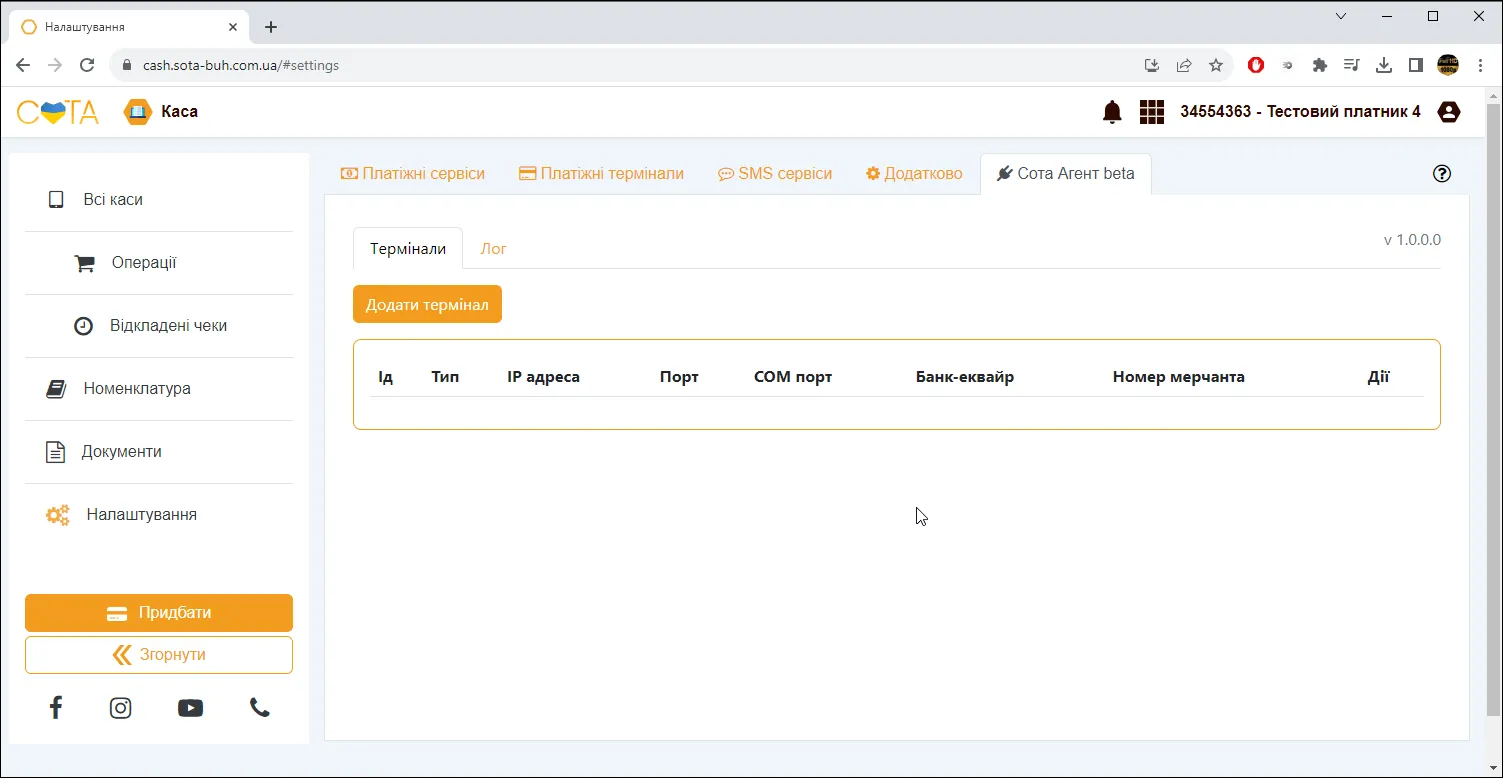
Task: Open the Instagram link icon
Action: [x=120, y=708]
